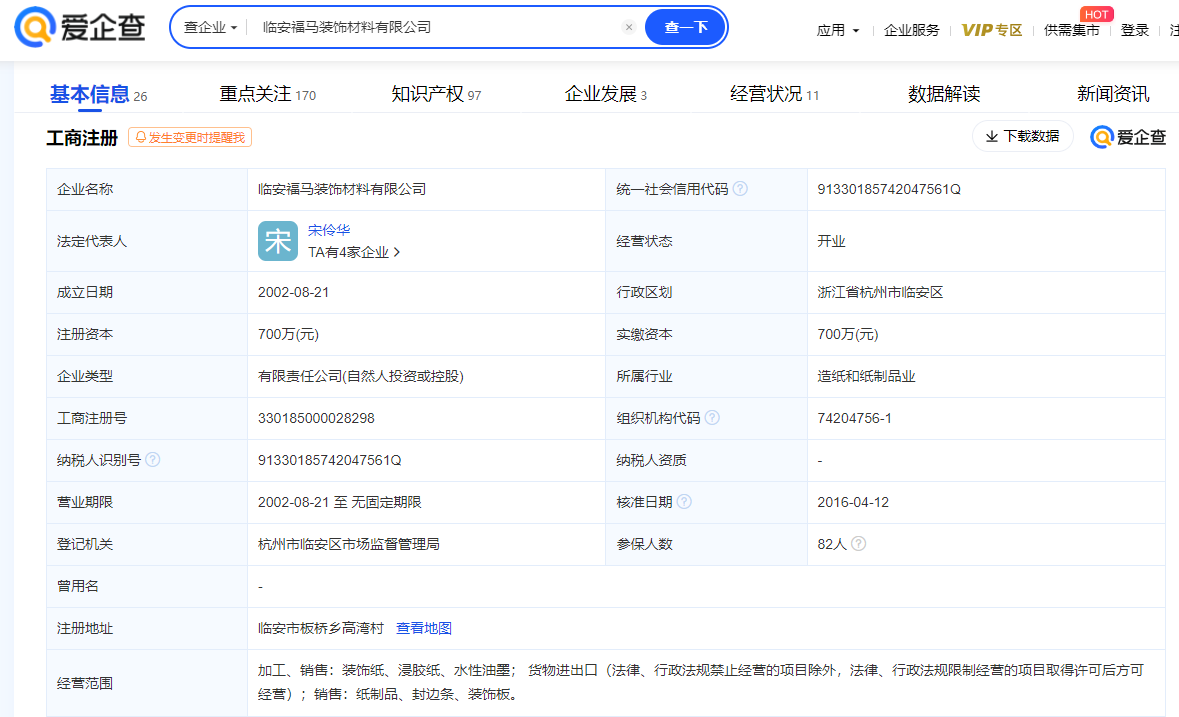Image resolution: width=1179 pixels, height=717 pixels.
Task: Click the 浙江省杭州市临安区 region value
Action: 880,292
